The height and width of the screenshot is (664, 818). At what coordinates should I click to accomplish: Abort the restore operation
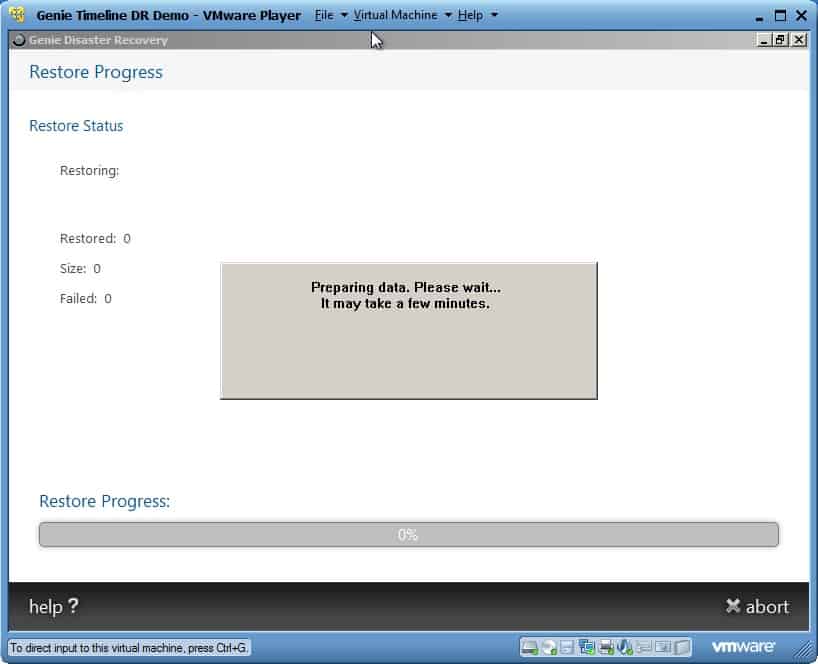(757, 607)
